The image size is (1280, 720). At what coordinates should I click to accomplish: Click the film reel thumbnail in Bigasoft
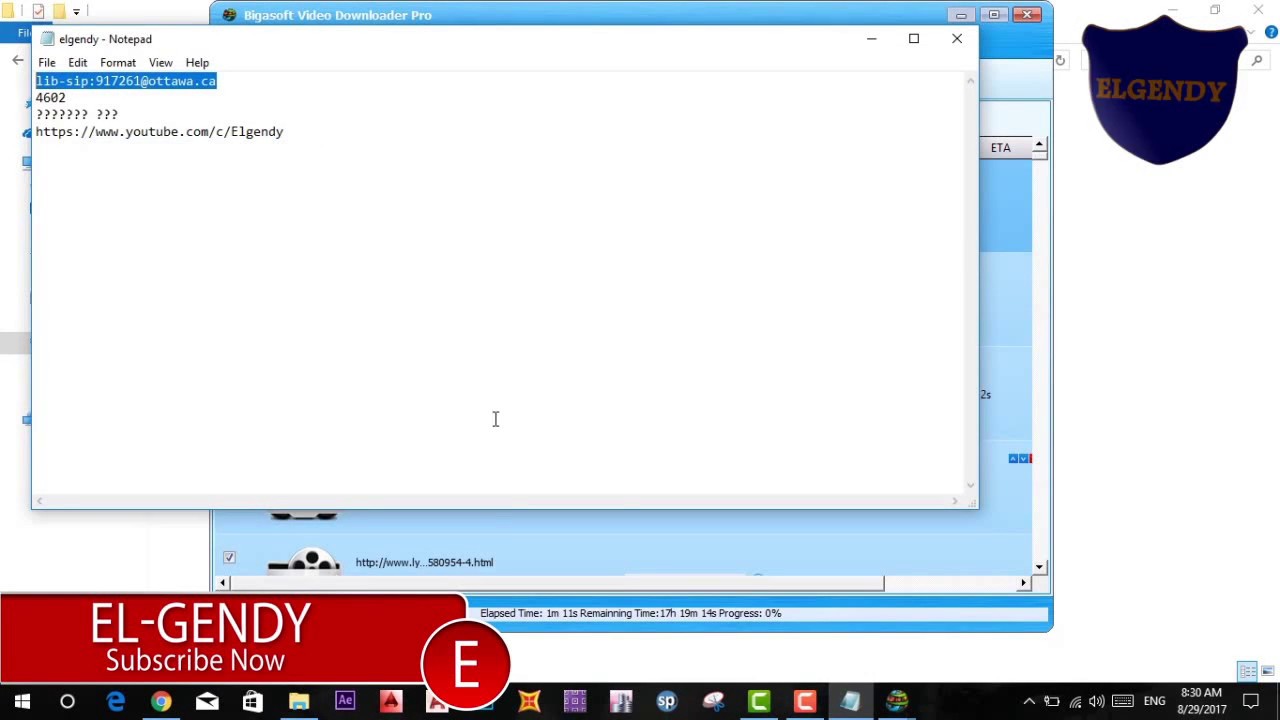(304, 561)
